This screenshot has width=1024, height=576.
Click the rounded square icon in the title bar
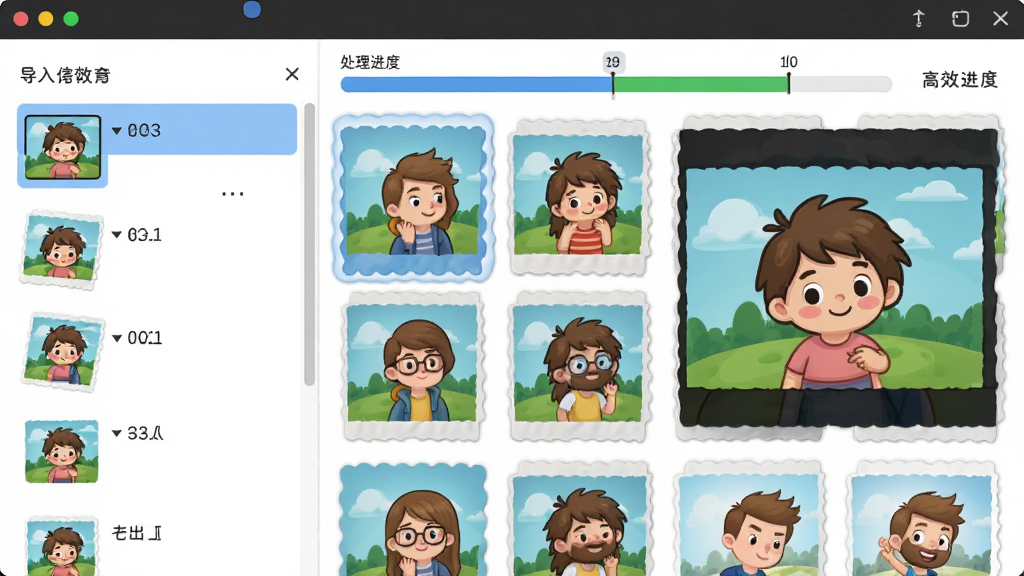[x=960, y=19]
